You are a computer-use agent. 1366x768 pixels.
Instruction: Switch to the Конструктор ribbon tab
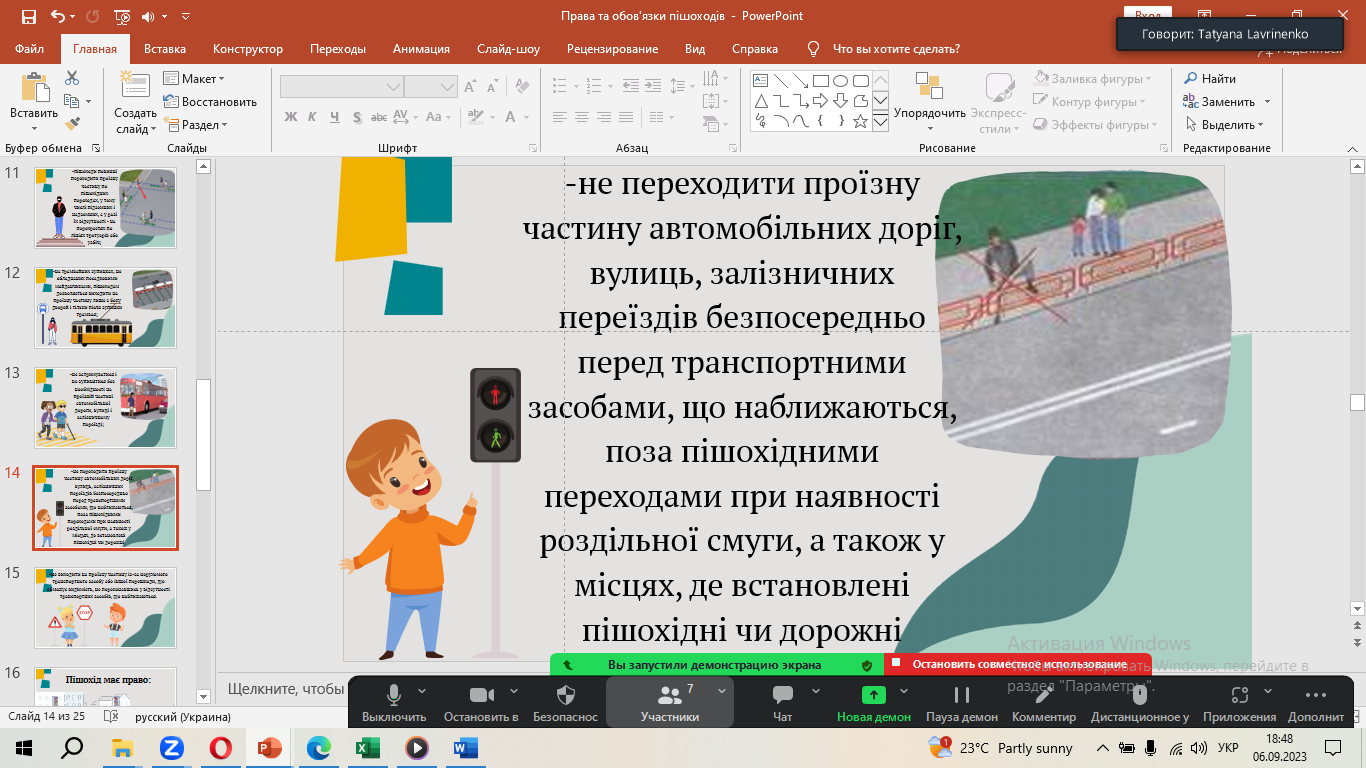pos(248,49)
